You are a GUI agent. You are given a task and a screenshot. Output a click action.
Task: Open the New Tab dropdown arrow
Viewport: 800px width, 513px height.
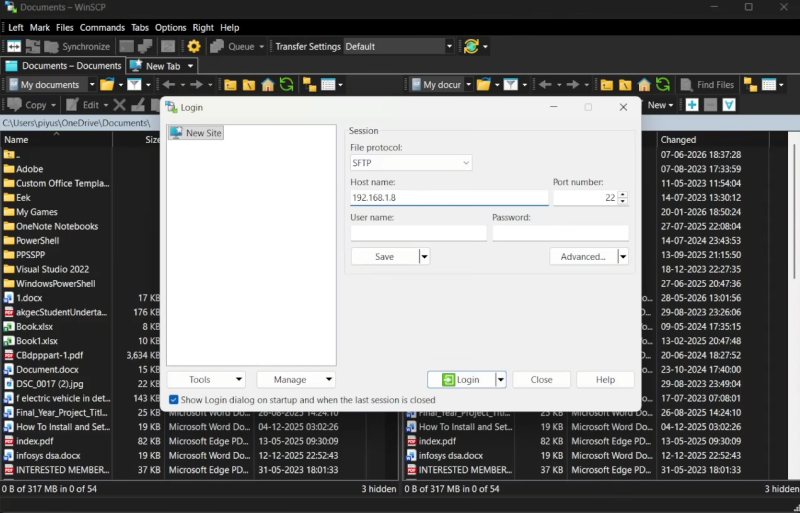(190, 66)
